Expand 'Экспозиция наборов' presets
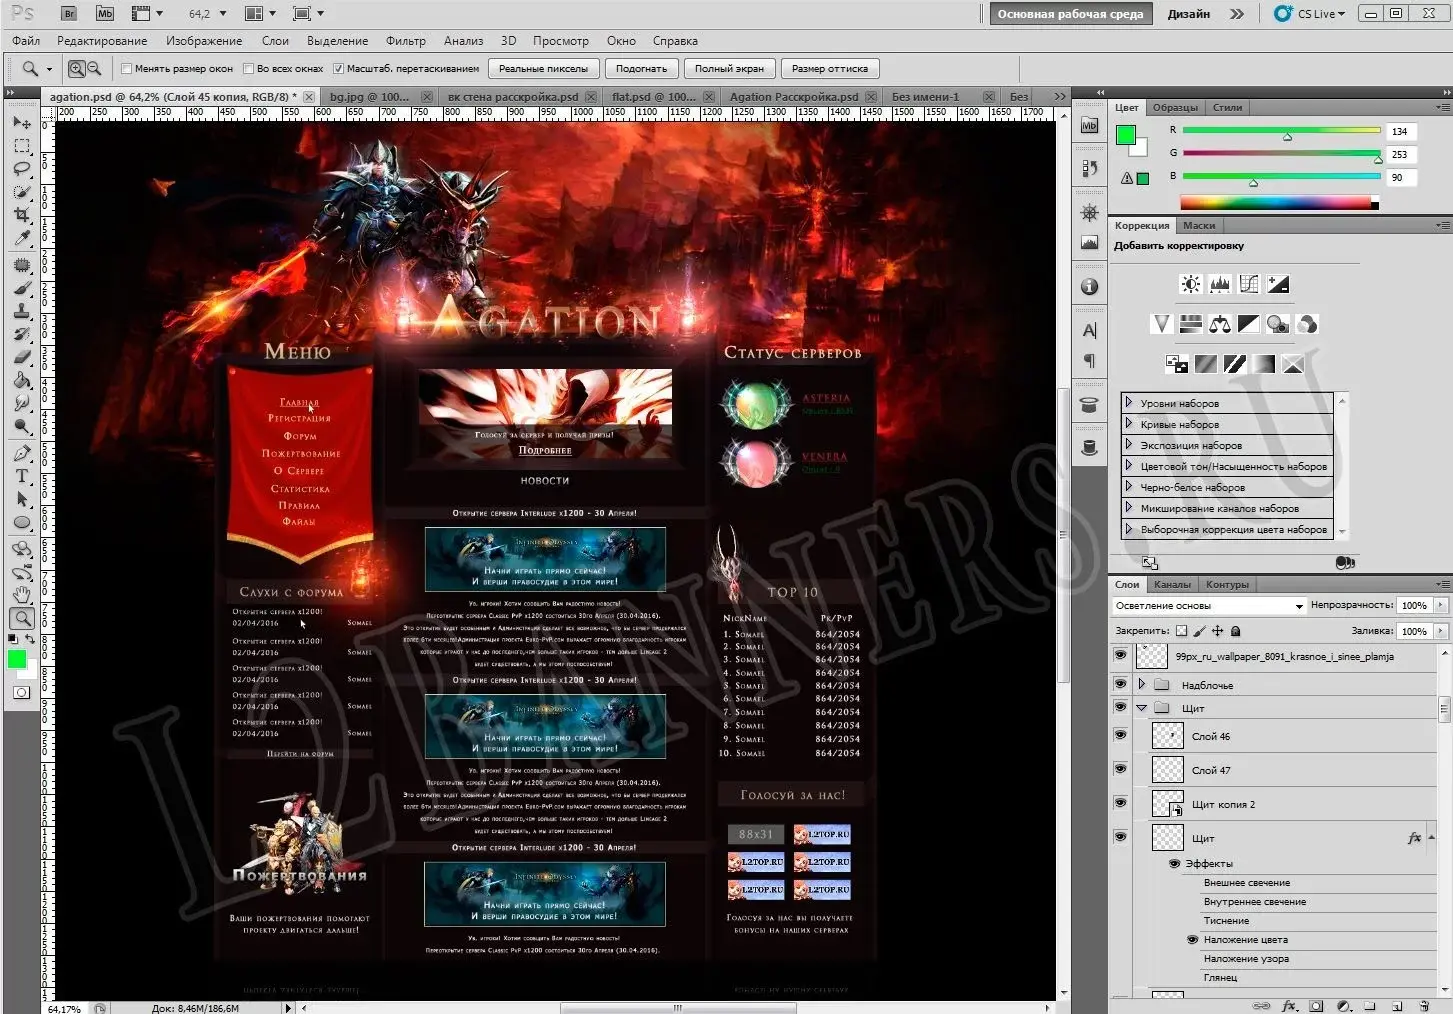Viewport: 1453px width, 1014px height. click(1129, 444)
